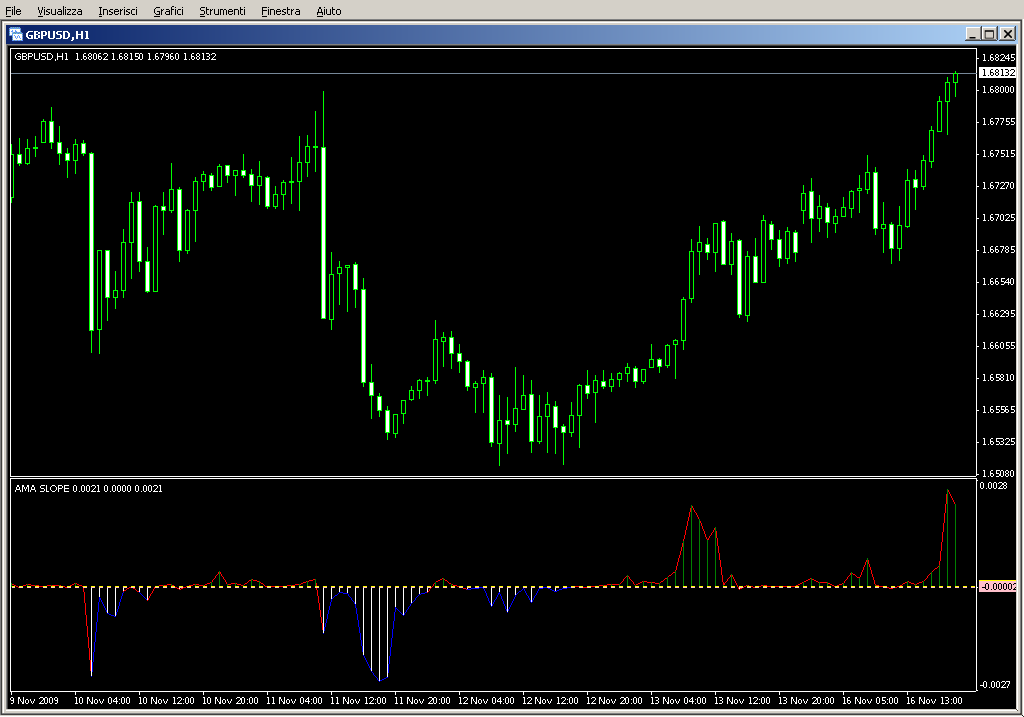1024x717 pixels.
Task: Open the Finestra menu
Action: [280, 11]
